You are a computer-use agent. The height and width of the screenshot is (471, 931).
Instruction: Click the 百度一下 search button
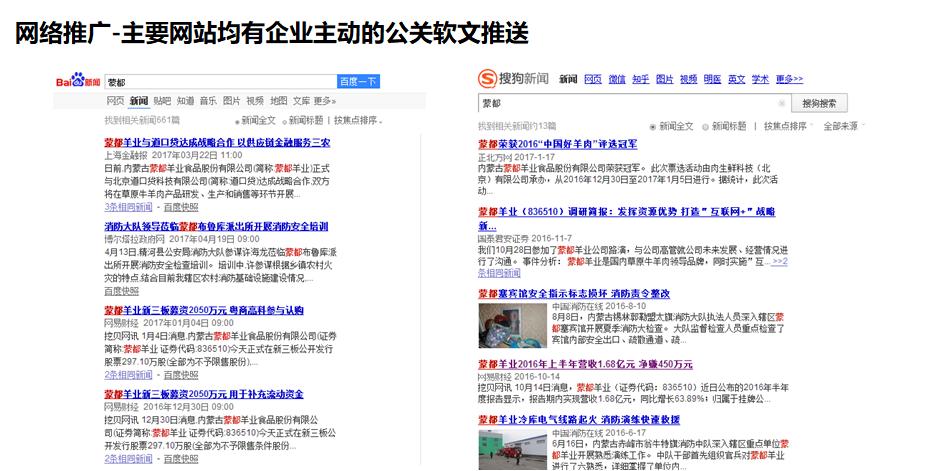point(358,81)
